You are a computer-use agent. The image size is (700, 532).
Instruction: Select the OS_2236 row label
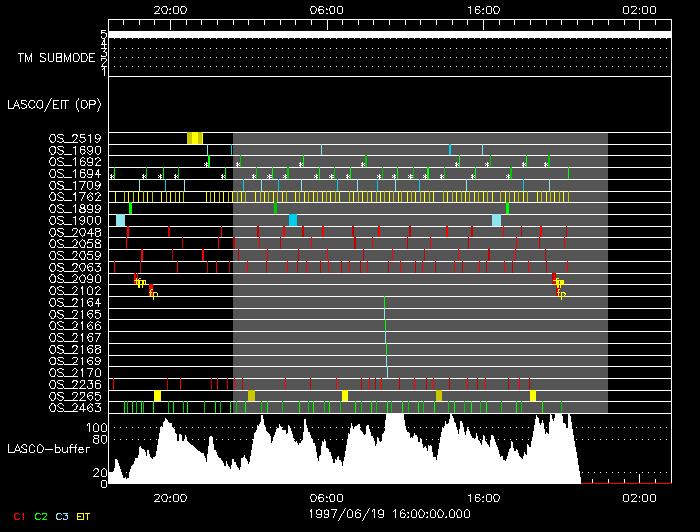coord(75,384)
